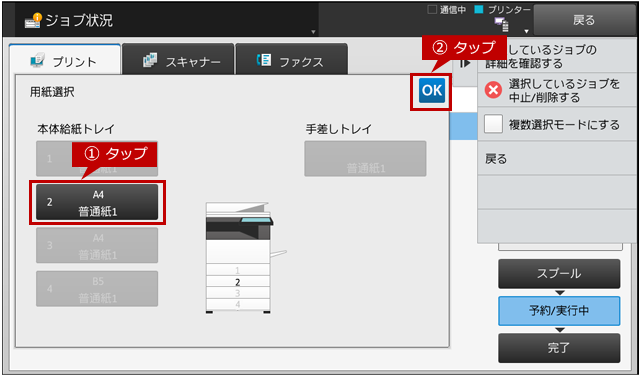Screen dimensions: 640x376
Task: Show the 完了 job list
Action: pos(559,348)
